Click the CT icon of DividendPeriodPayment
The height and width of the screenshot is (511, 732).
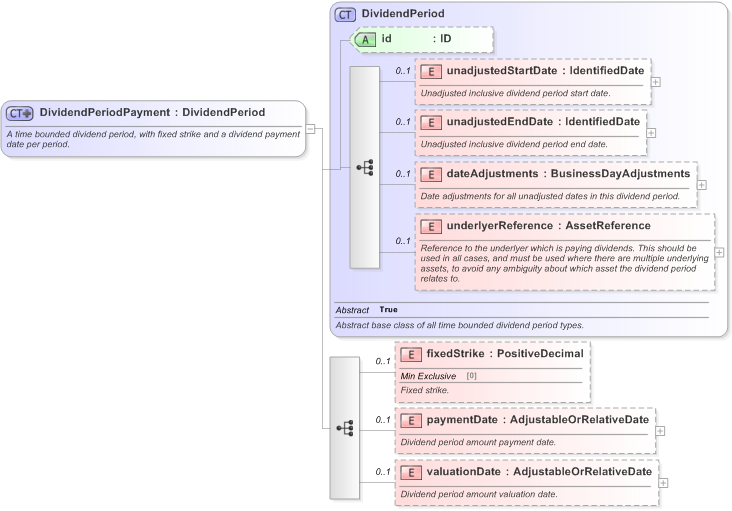[20, 113]
